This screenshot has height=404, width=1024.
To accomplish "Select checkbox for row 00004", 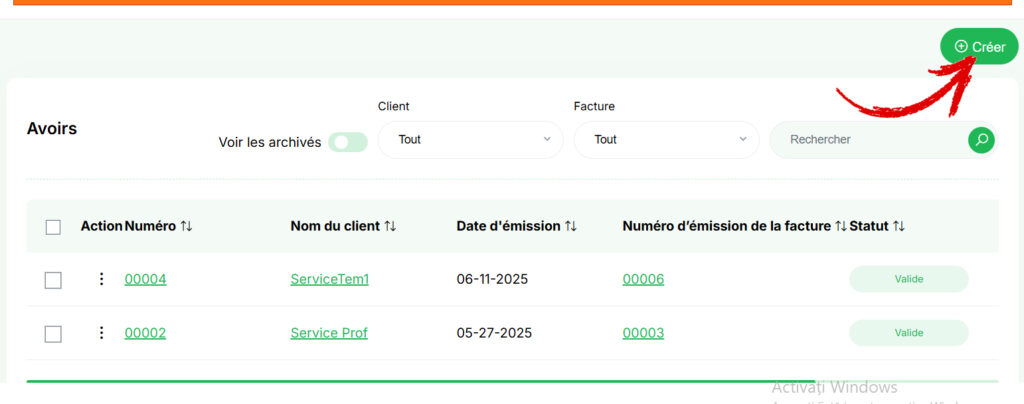I will coord(53,281).
